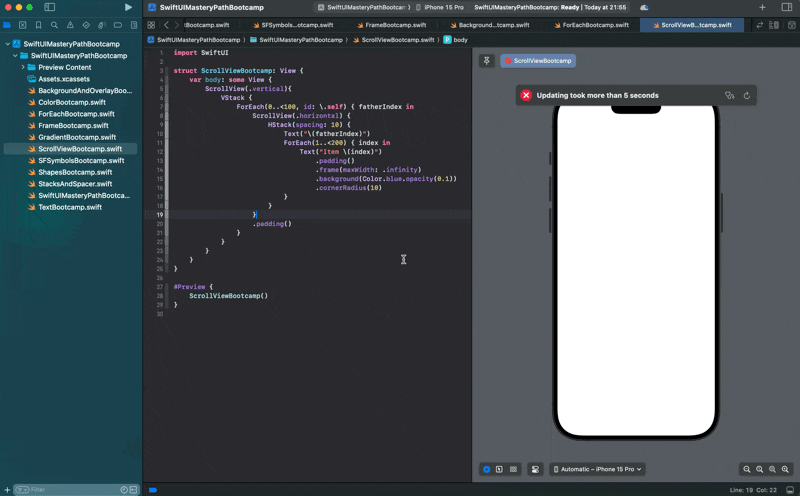Toggle the right inspector panel
Viewport: 800px width, 496px height.
point(787,7)
